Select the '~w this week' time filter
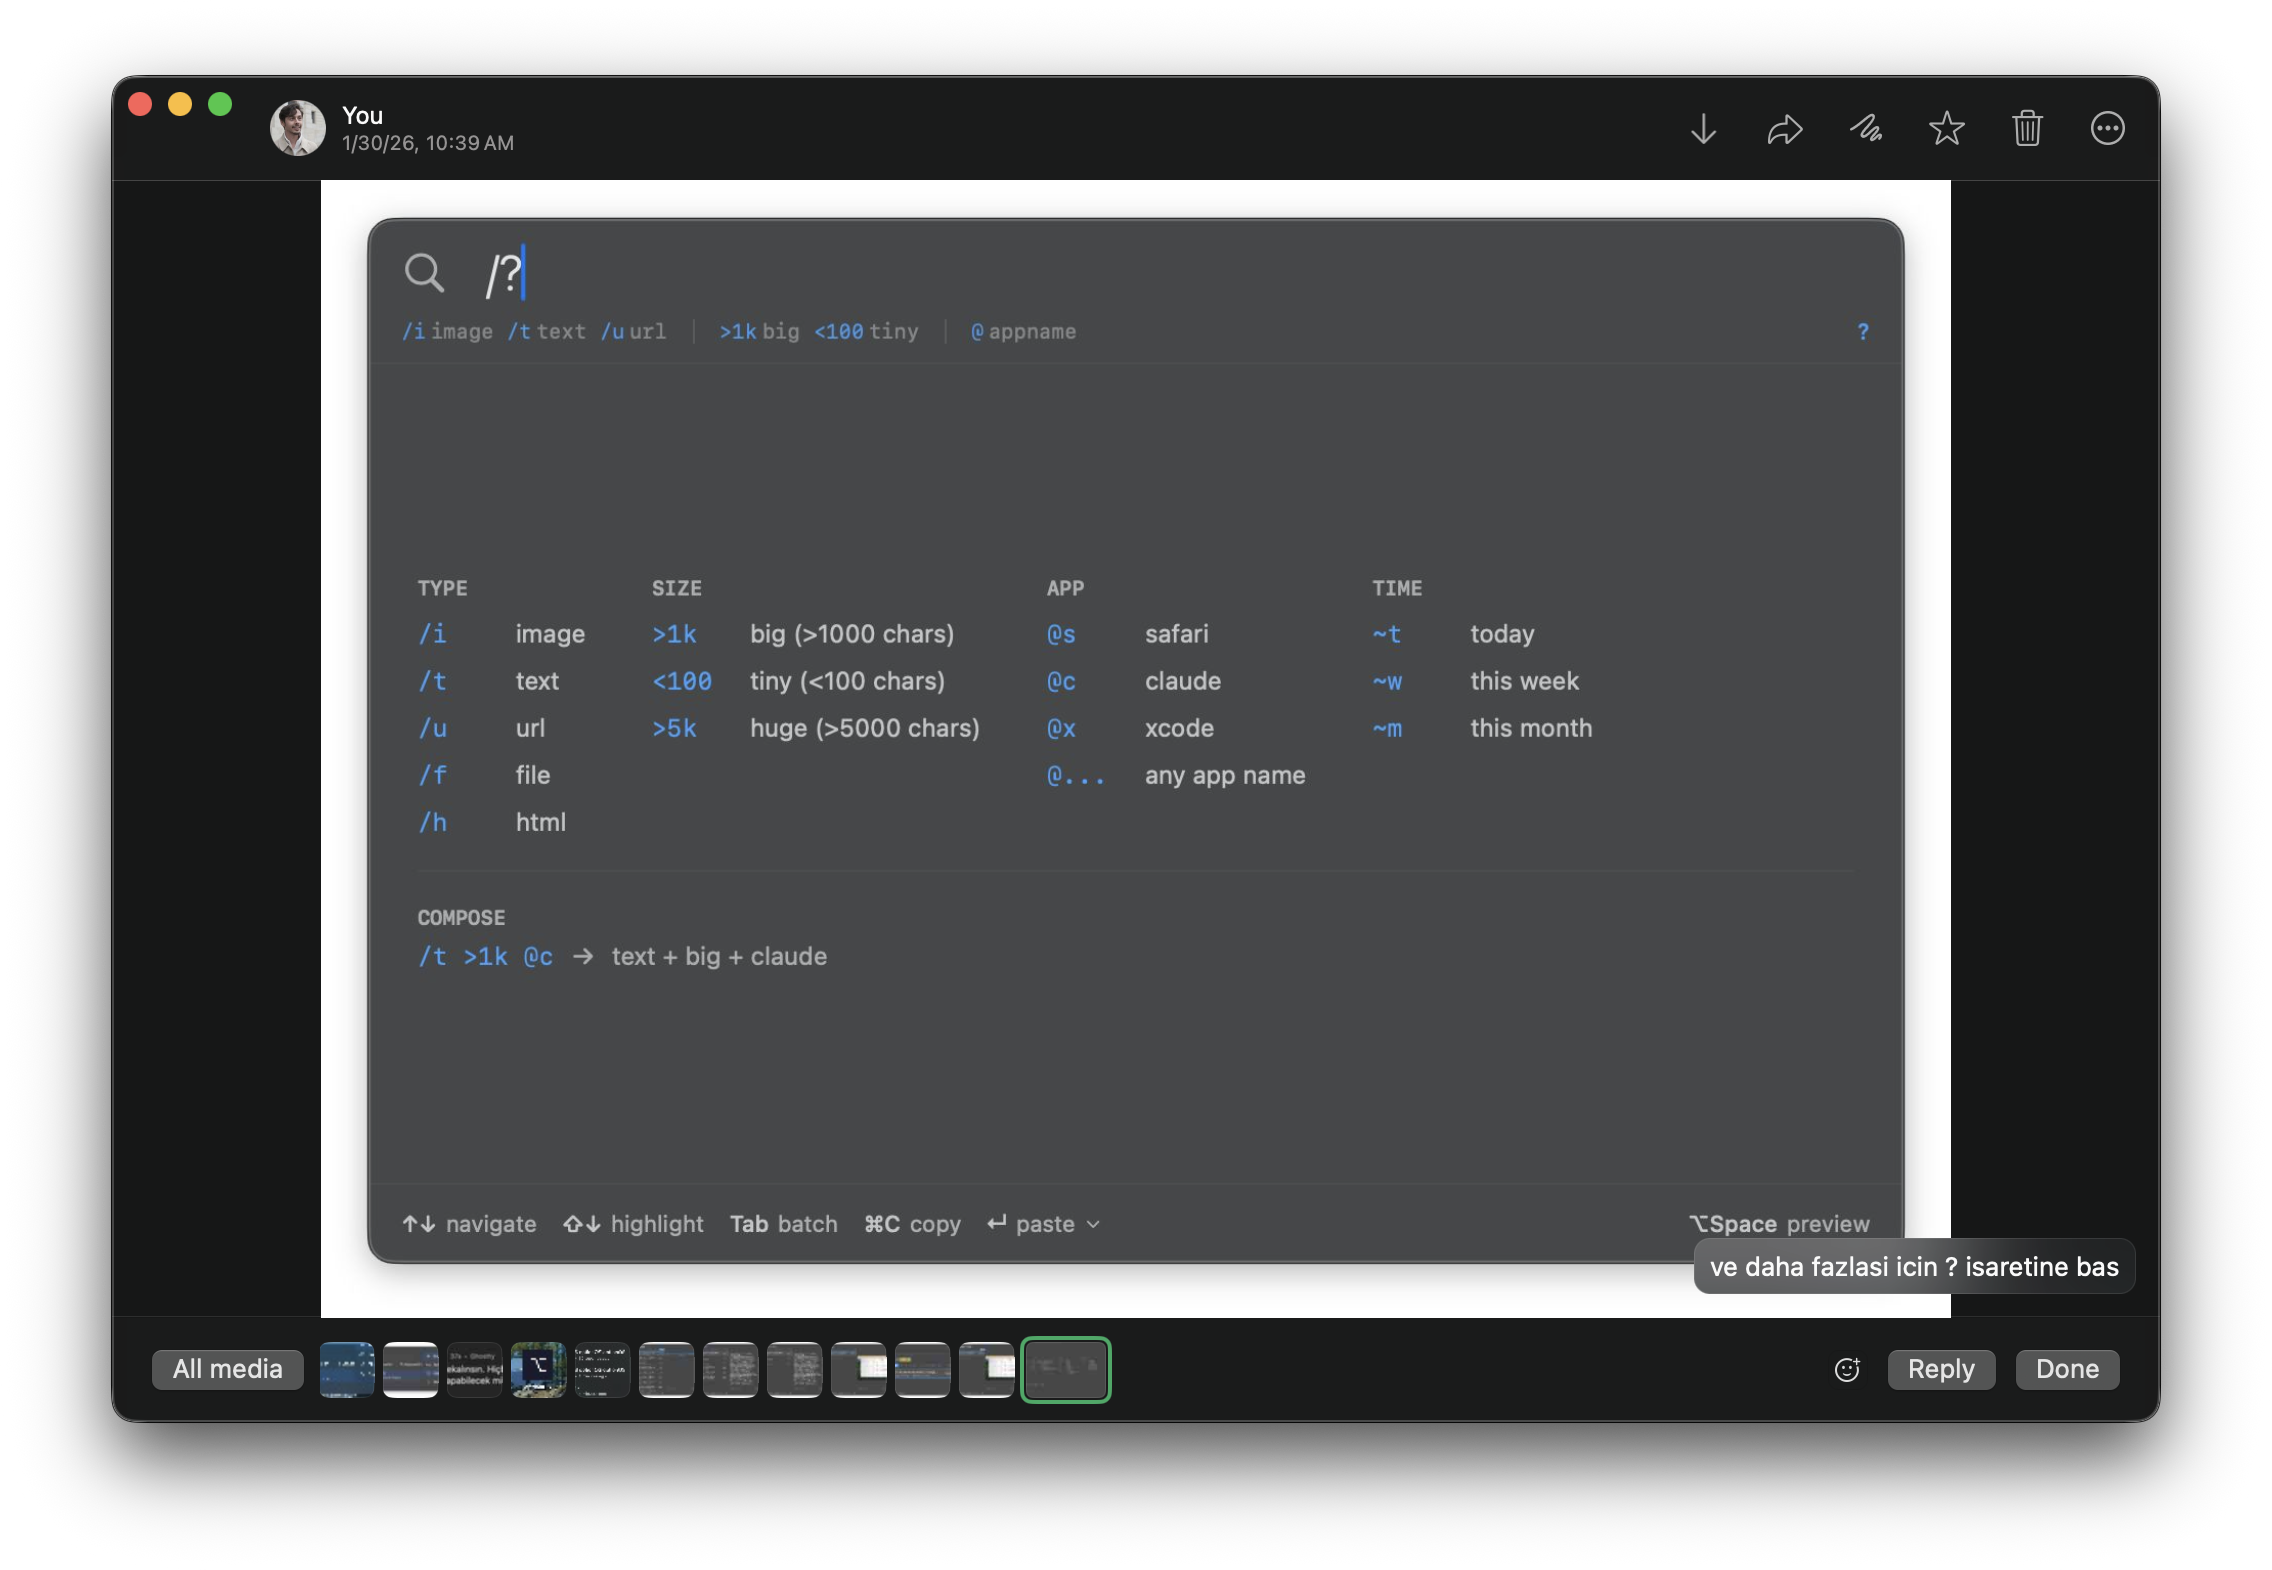Screen dimensions: 2272x1570 (1387, 681)
